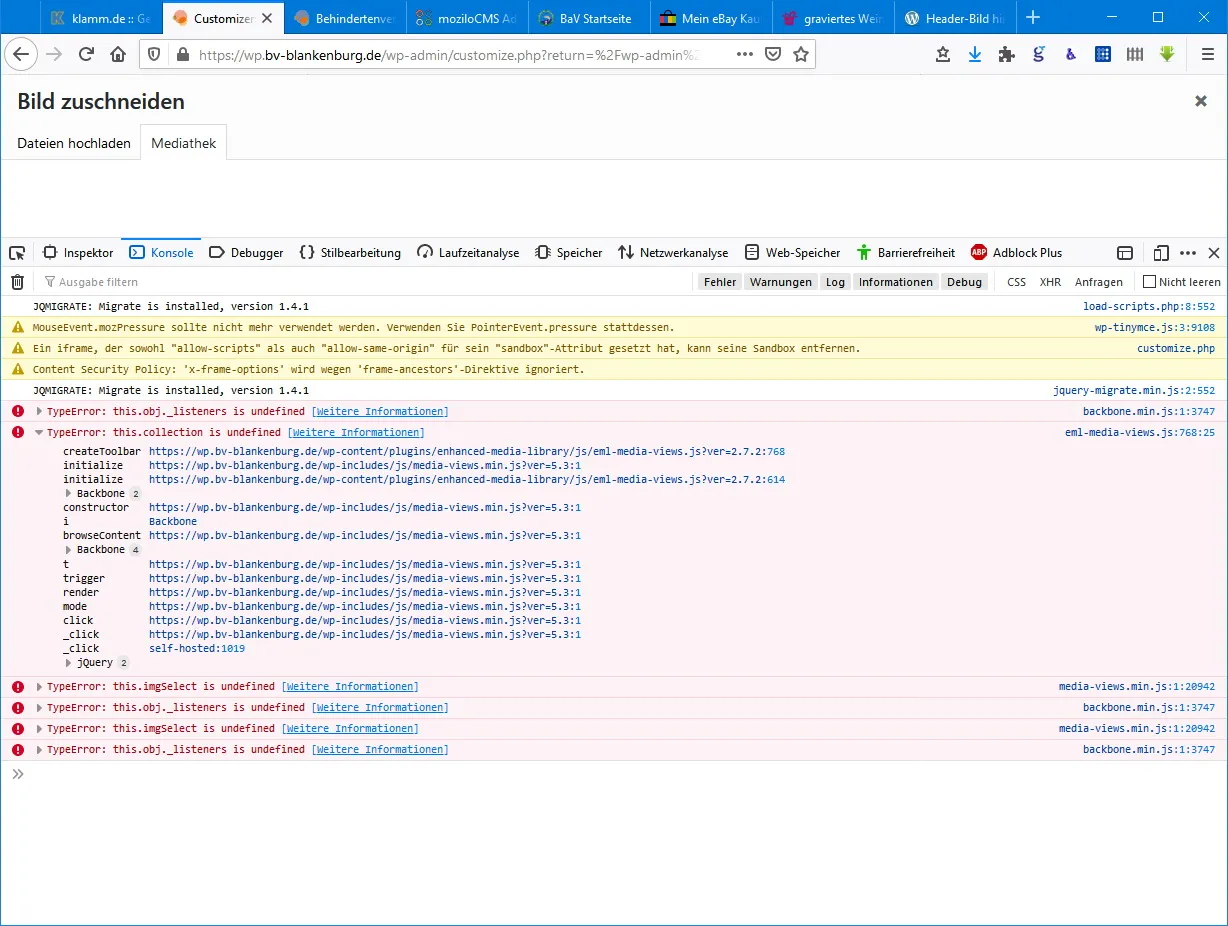The width and height of the screenshot is (1228, 926).
Task: Bookmark this page with the star icon
Action: point(800,55)
